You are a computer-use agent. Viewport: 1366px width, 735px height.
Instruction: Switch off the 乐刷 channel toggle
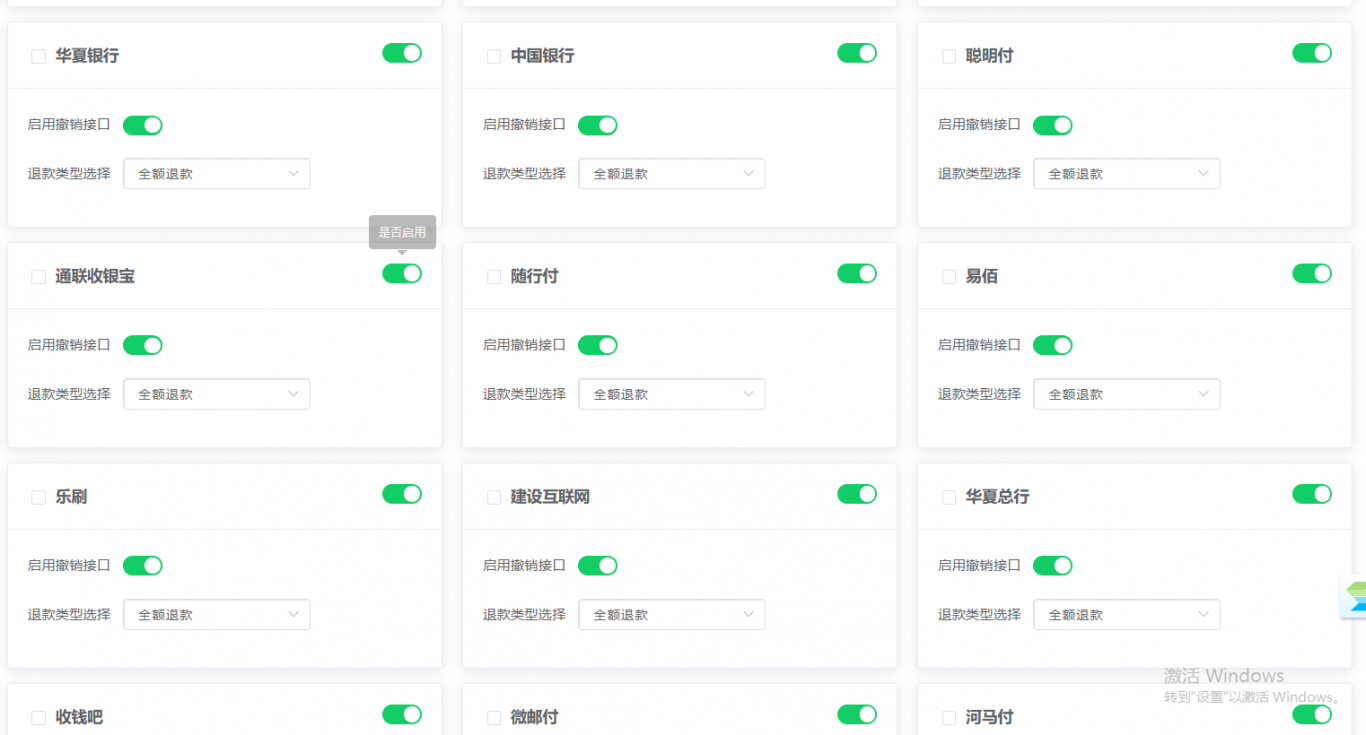point(402,494)
